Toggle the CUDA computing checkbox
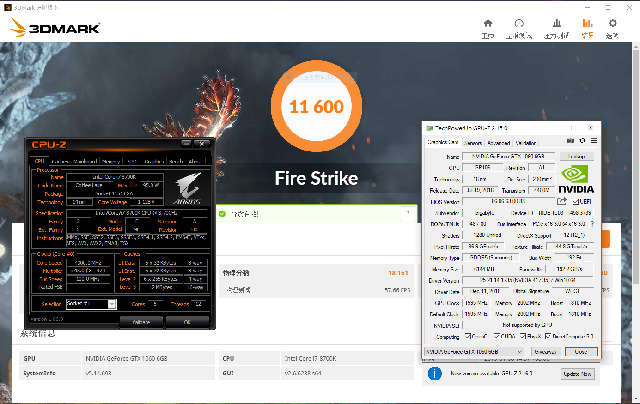The height and width of the screenshot is (404, 640). (497, 336)
